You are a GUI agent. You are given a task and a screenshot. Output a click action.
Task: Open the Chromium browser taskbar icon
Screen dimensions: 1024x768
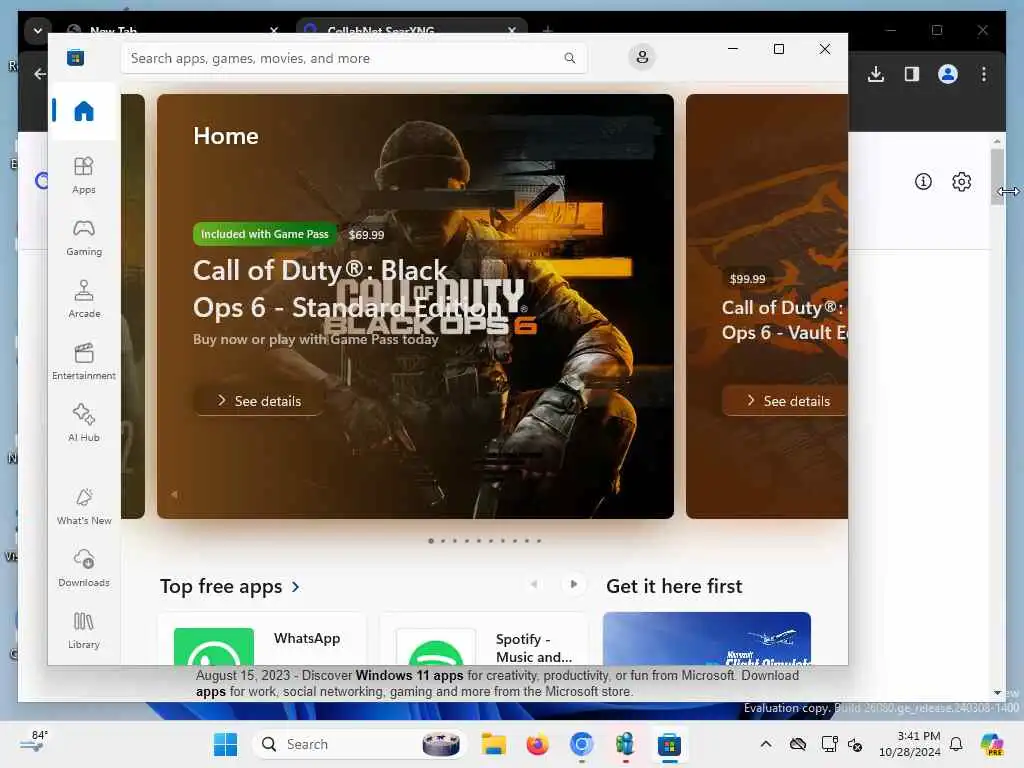click(x=581, y=744)
